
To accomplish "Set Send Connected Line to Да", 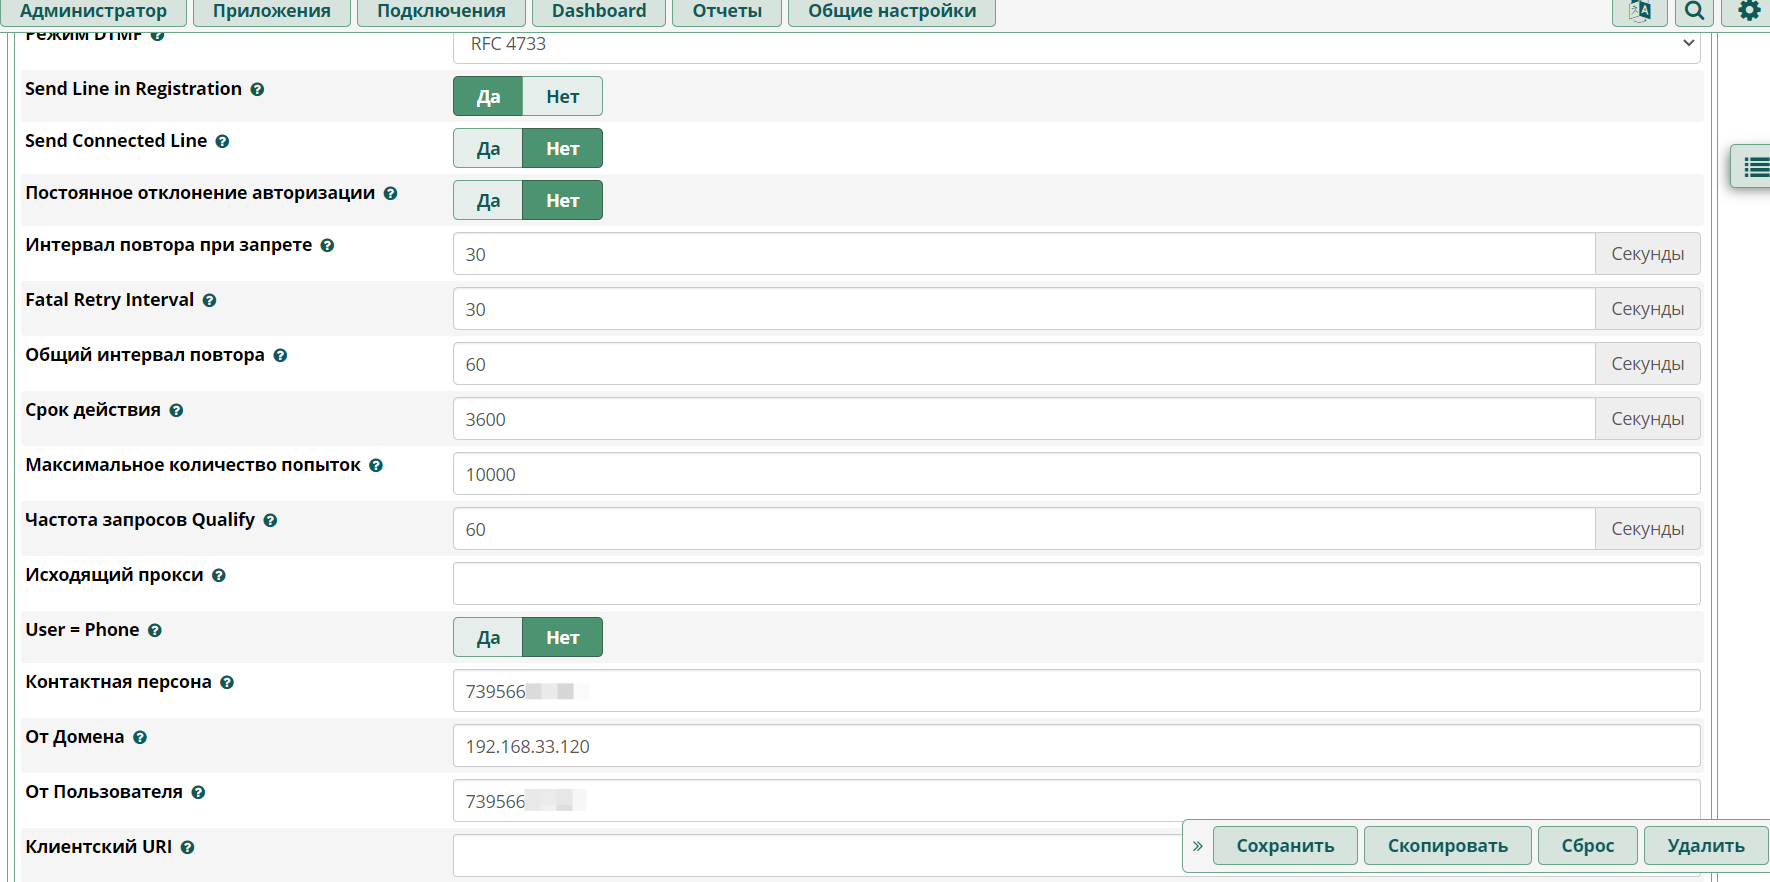I will coord(488,149).
